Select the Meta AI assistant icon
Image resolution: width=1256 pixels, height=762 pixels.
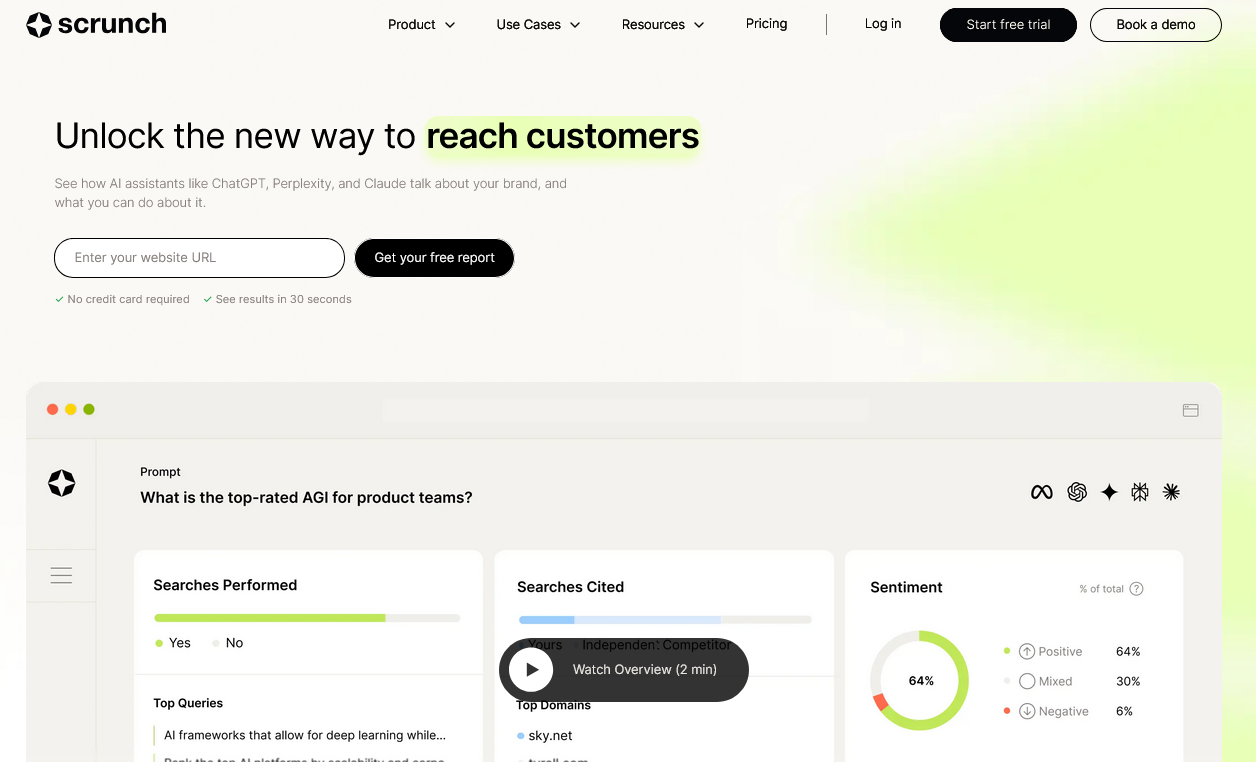pyautogui.click(x=1041, y=492)
